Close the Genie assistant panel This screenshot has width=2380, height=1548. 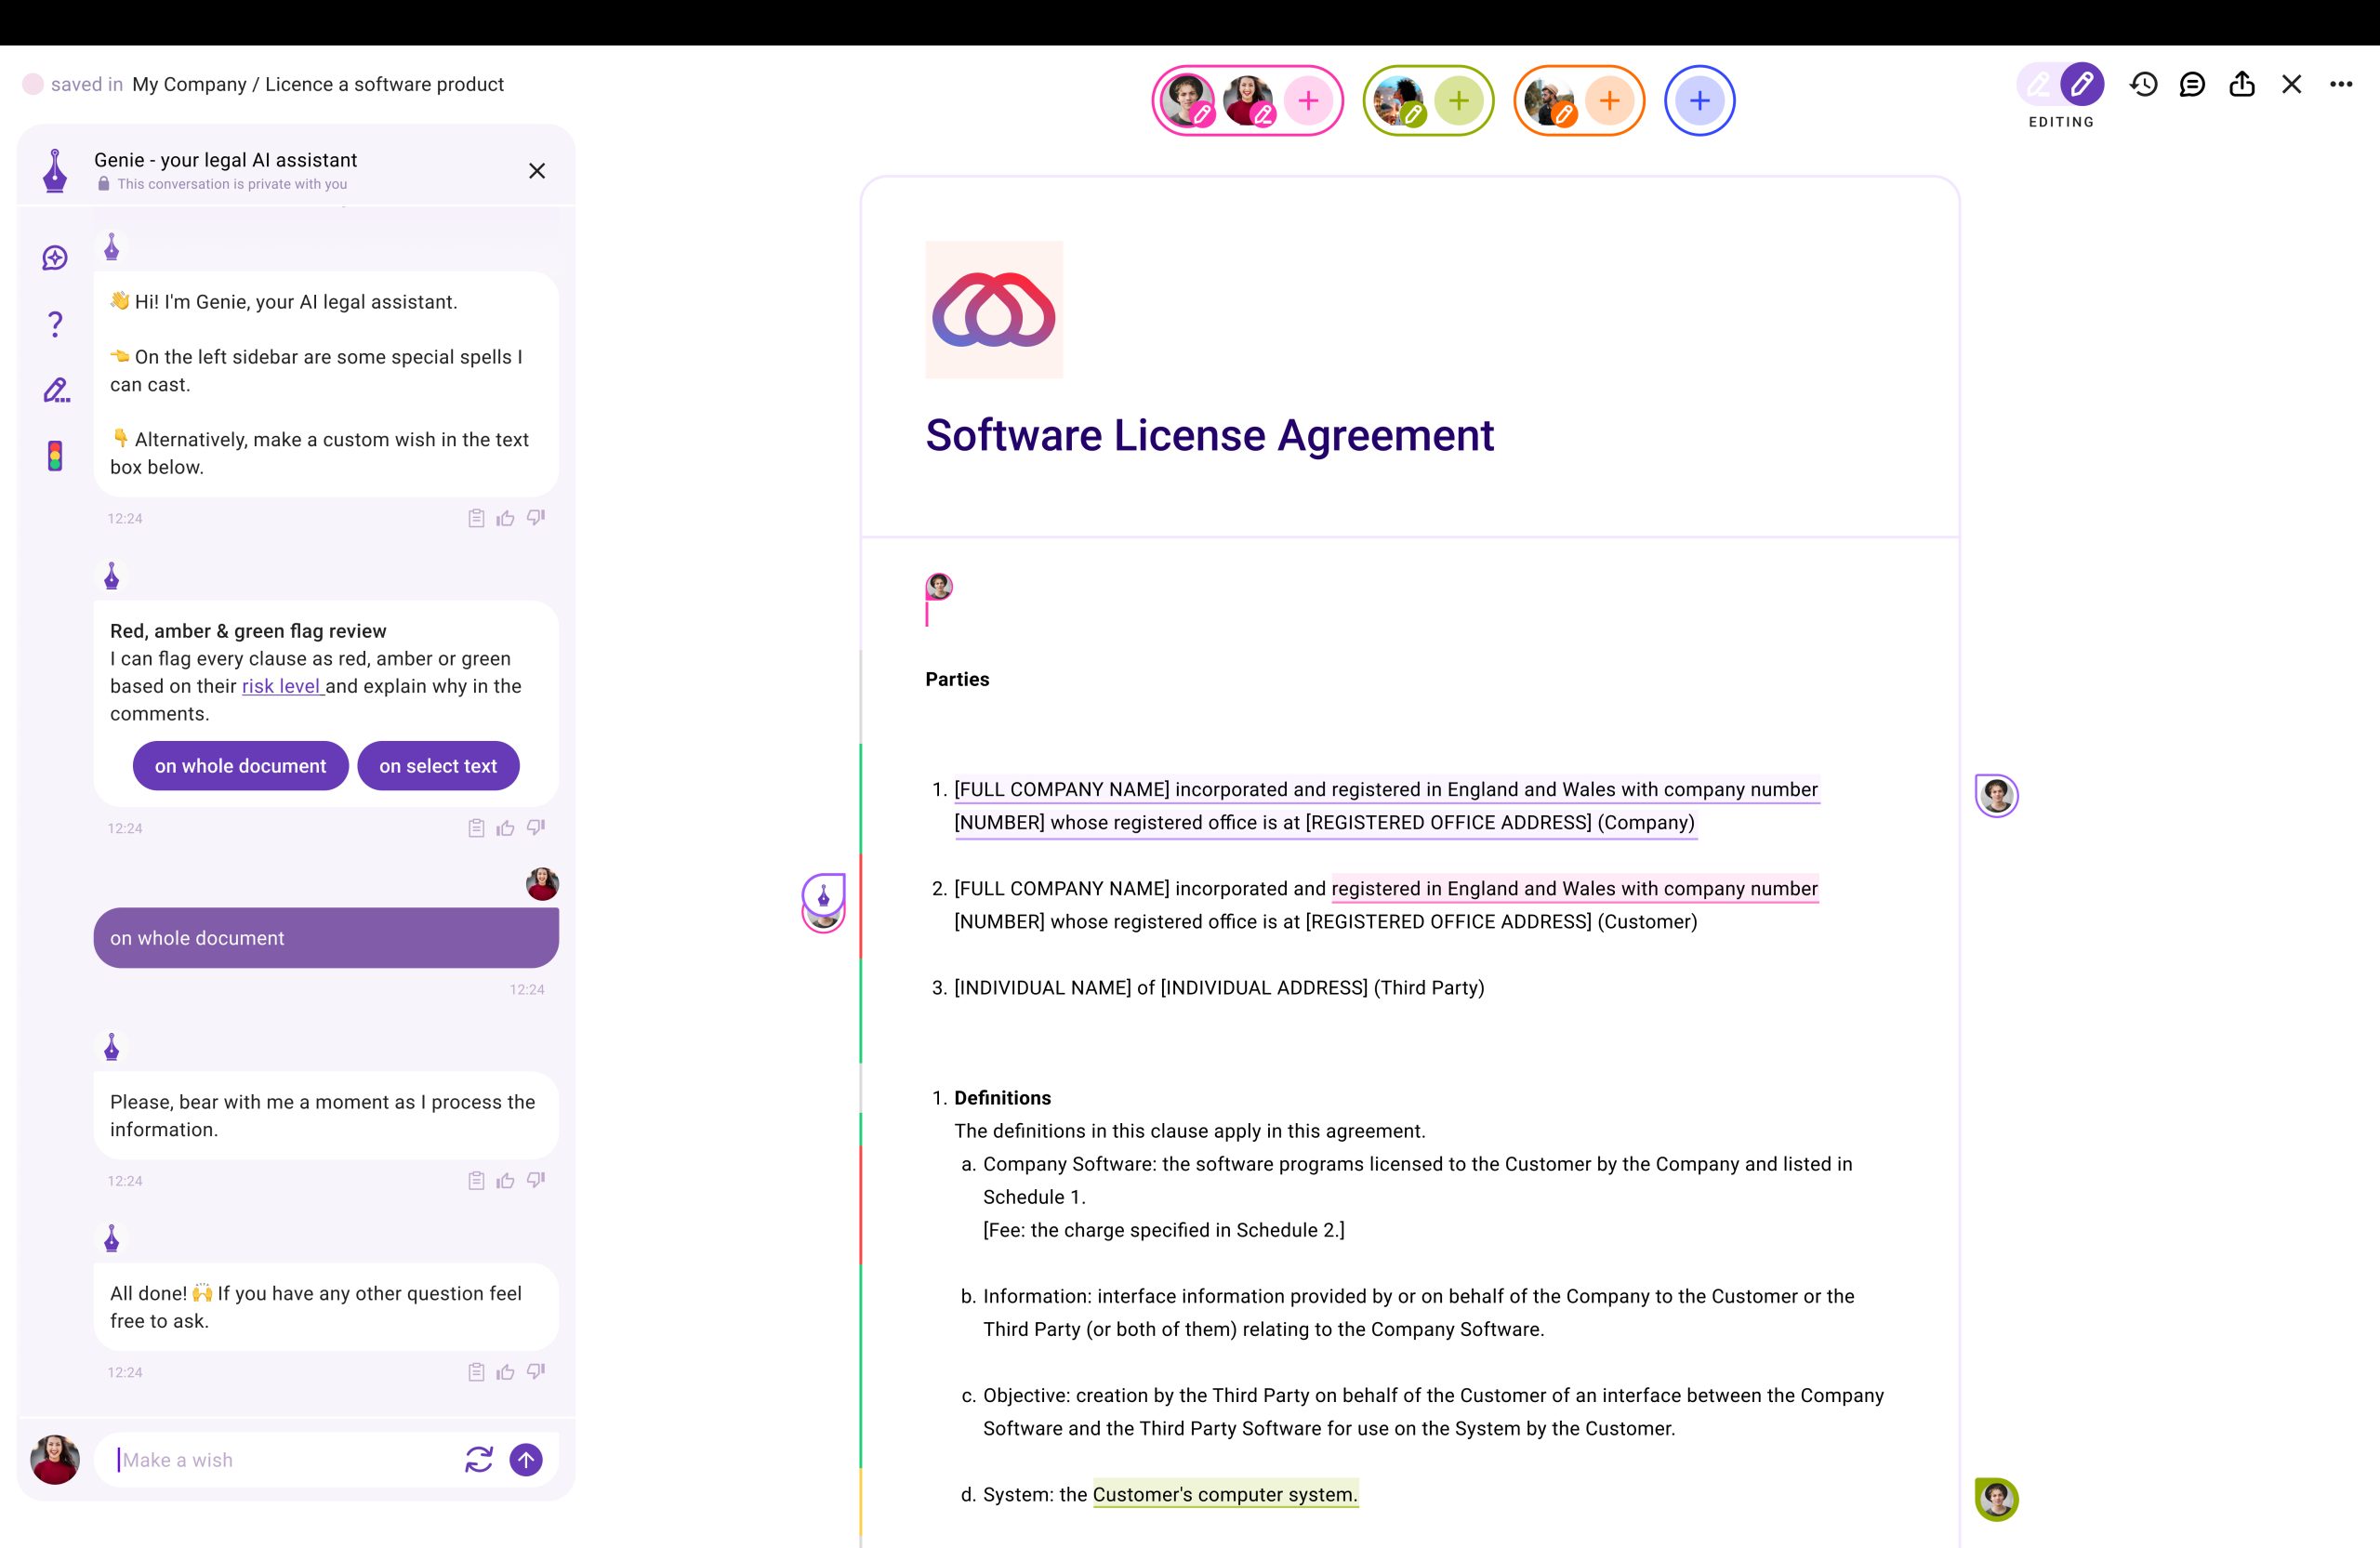[x=537, y=171]
